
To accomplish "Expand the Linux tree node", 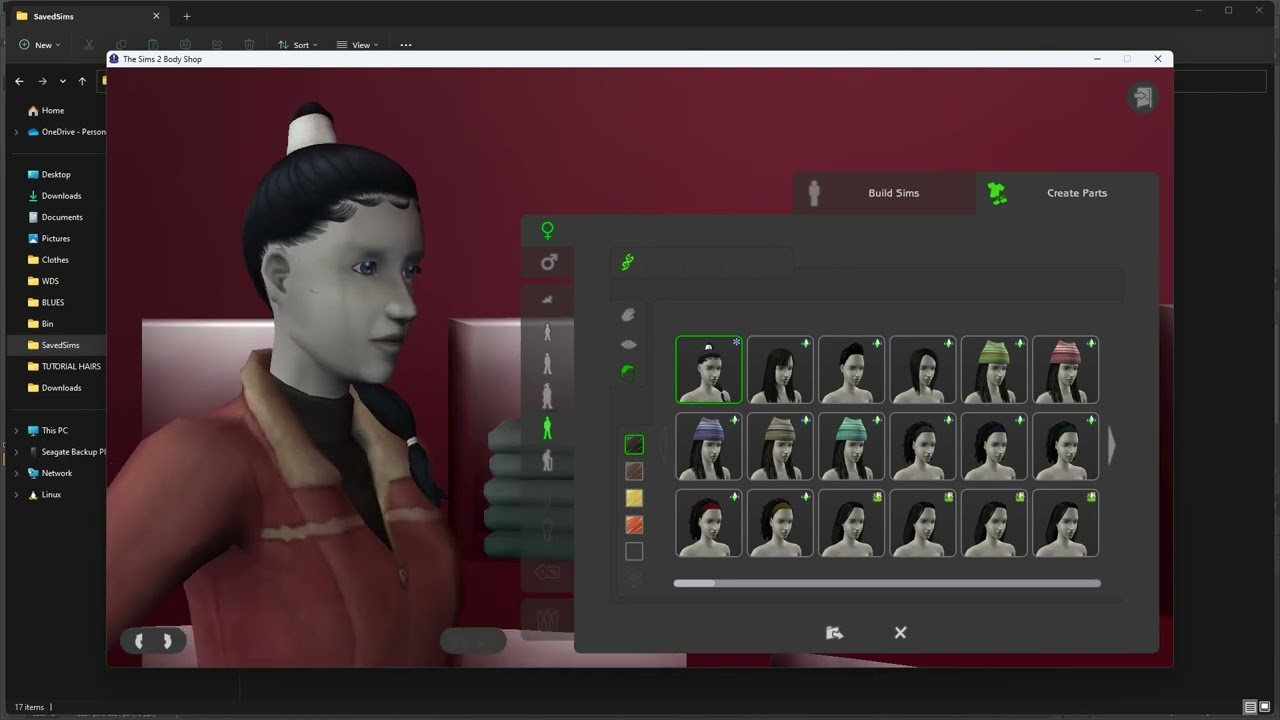I will pos(16,495).
